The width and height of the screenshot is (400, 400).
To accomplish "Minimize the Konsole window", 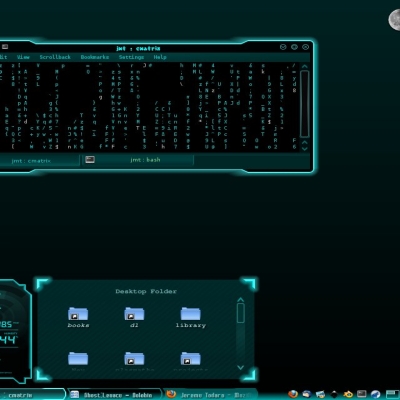I will 283,47.
